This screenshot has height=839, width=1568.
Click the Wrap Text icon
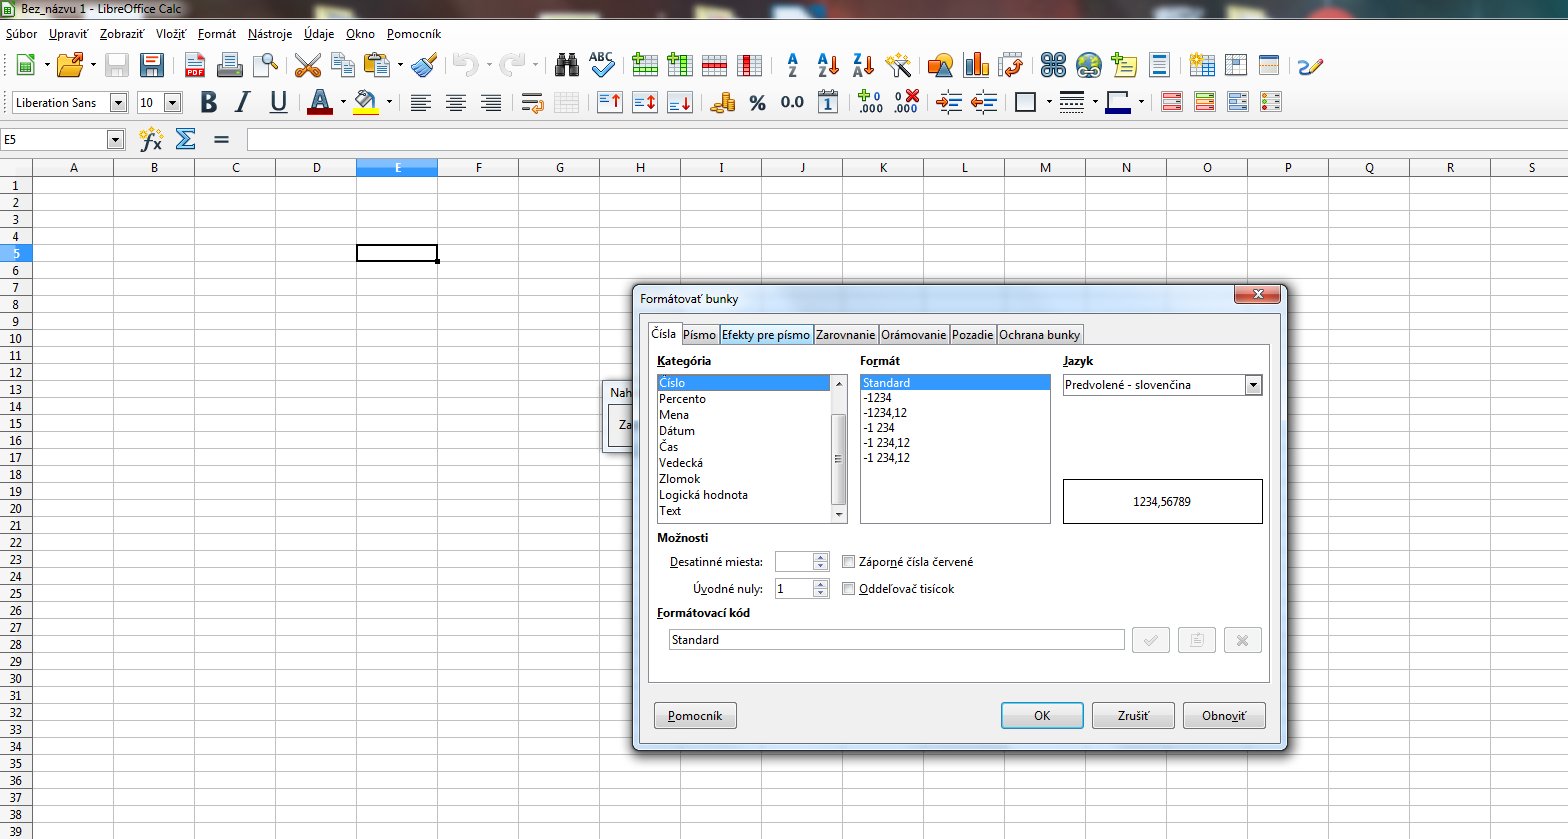532,102
